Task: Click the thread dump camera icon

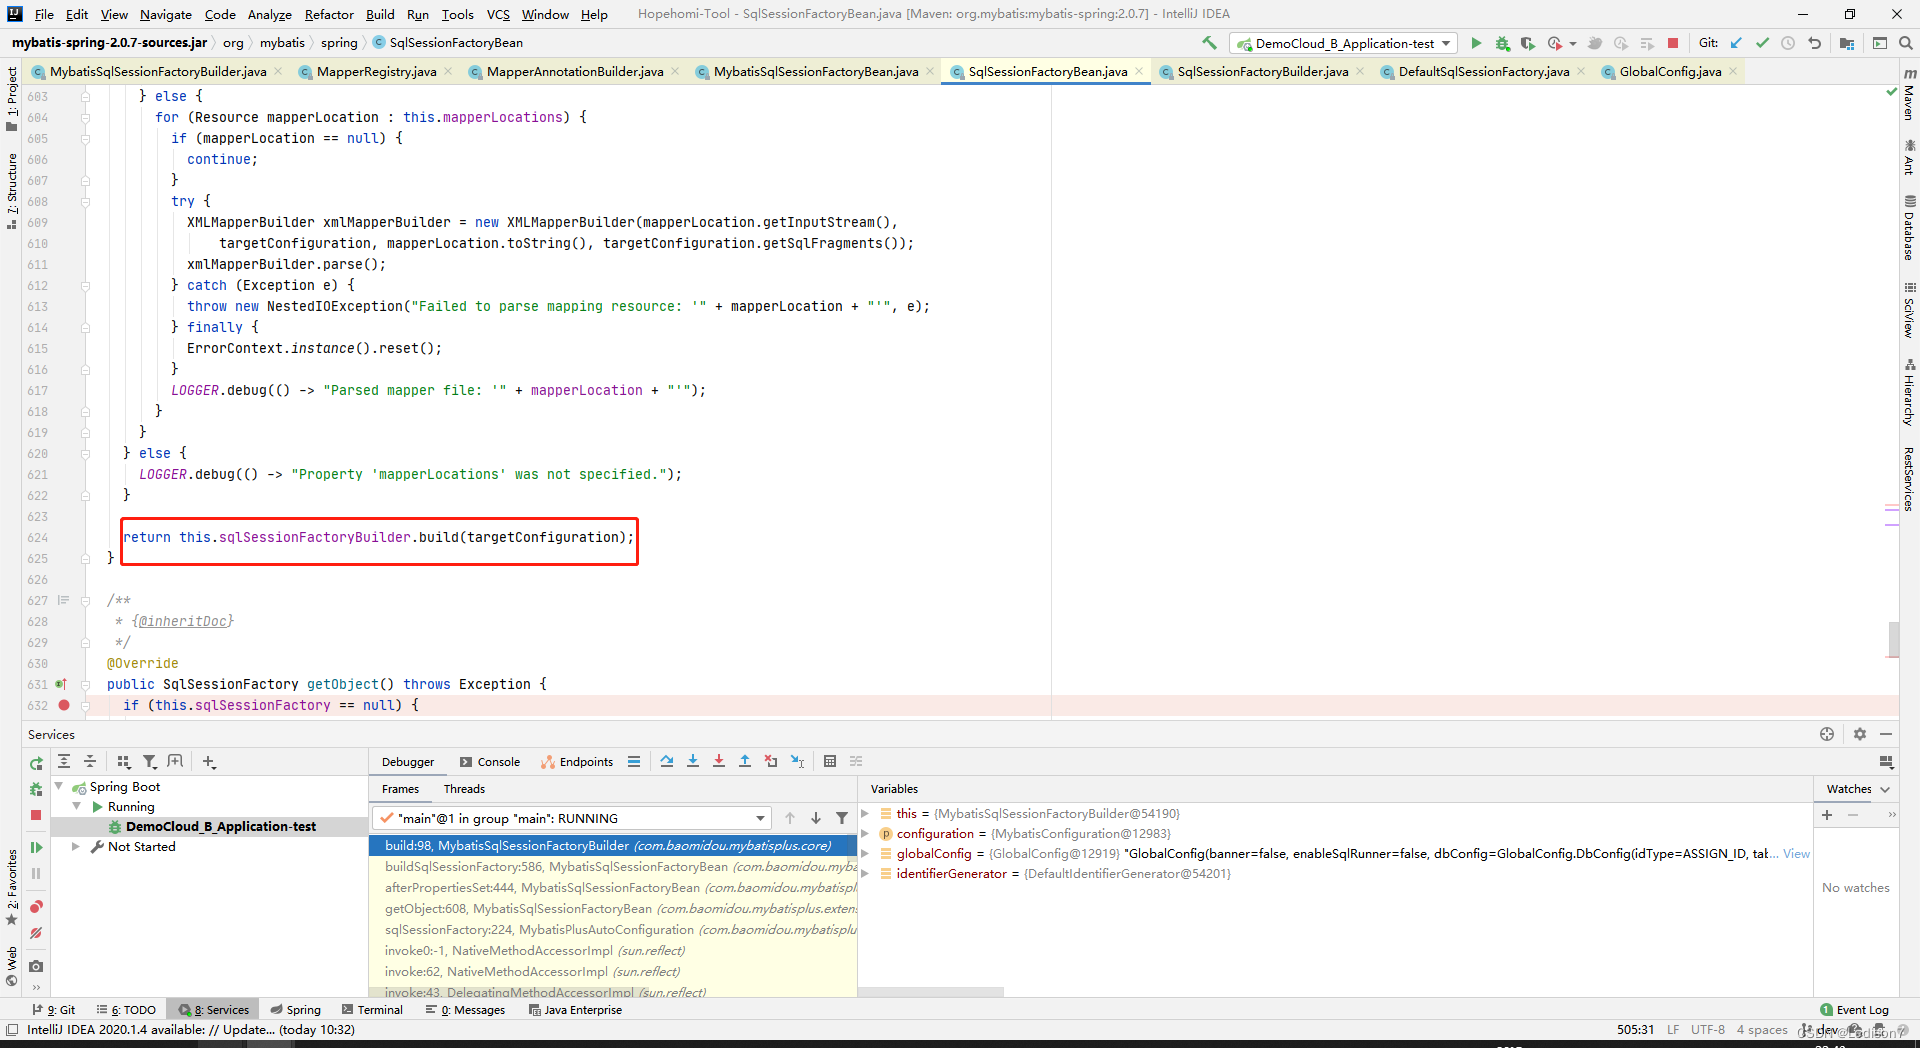Action: coord(36,966)
